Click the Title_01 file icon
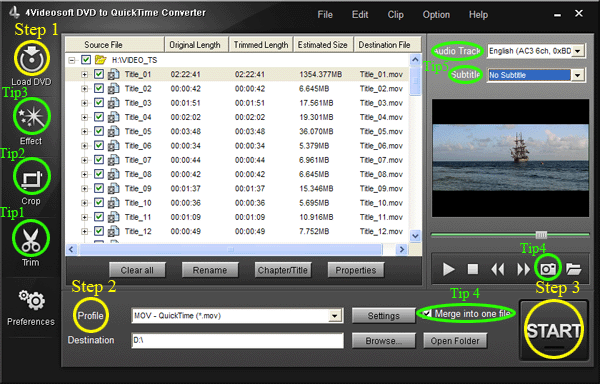Viewport: 600px width, 384px height. [114, 74]
